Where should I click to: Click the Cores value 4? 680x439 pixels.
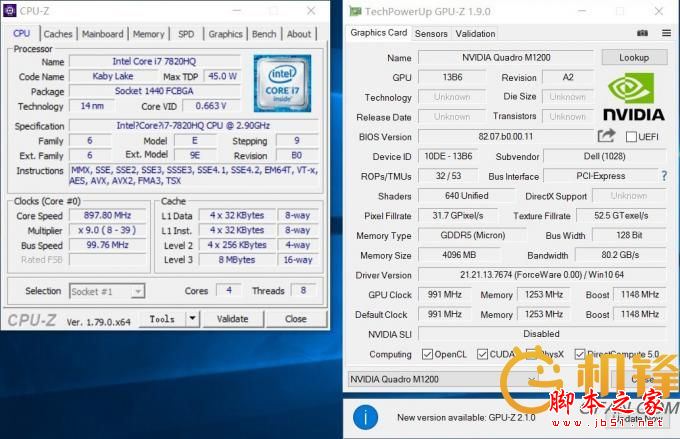pyautogui.click(x=229, y=290)
